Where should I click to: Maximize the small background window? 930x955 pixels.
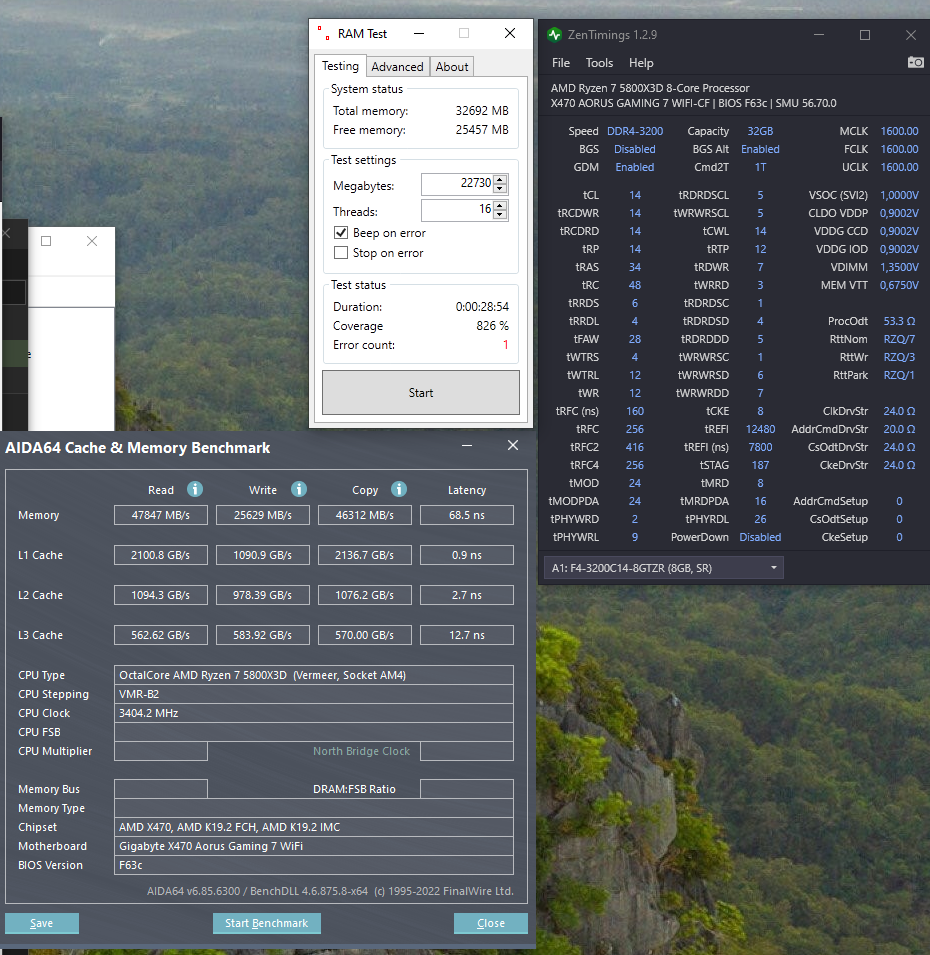coord(46,241)
